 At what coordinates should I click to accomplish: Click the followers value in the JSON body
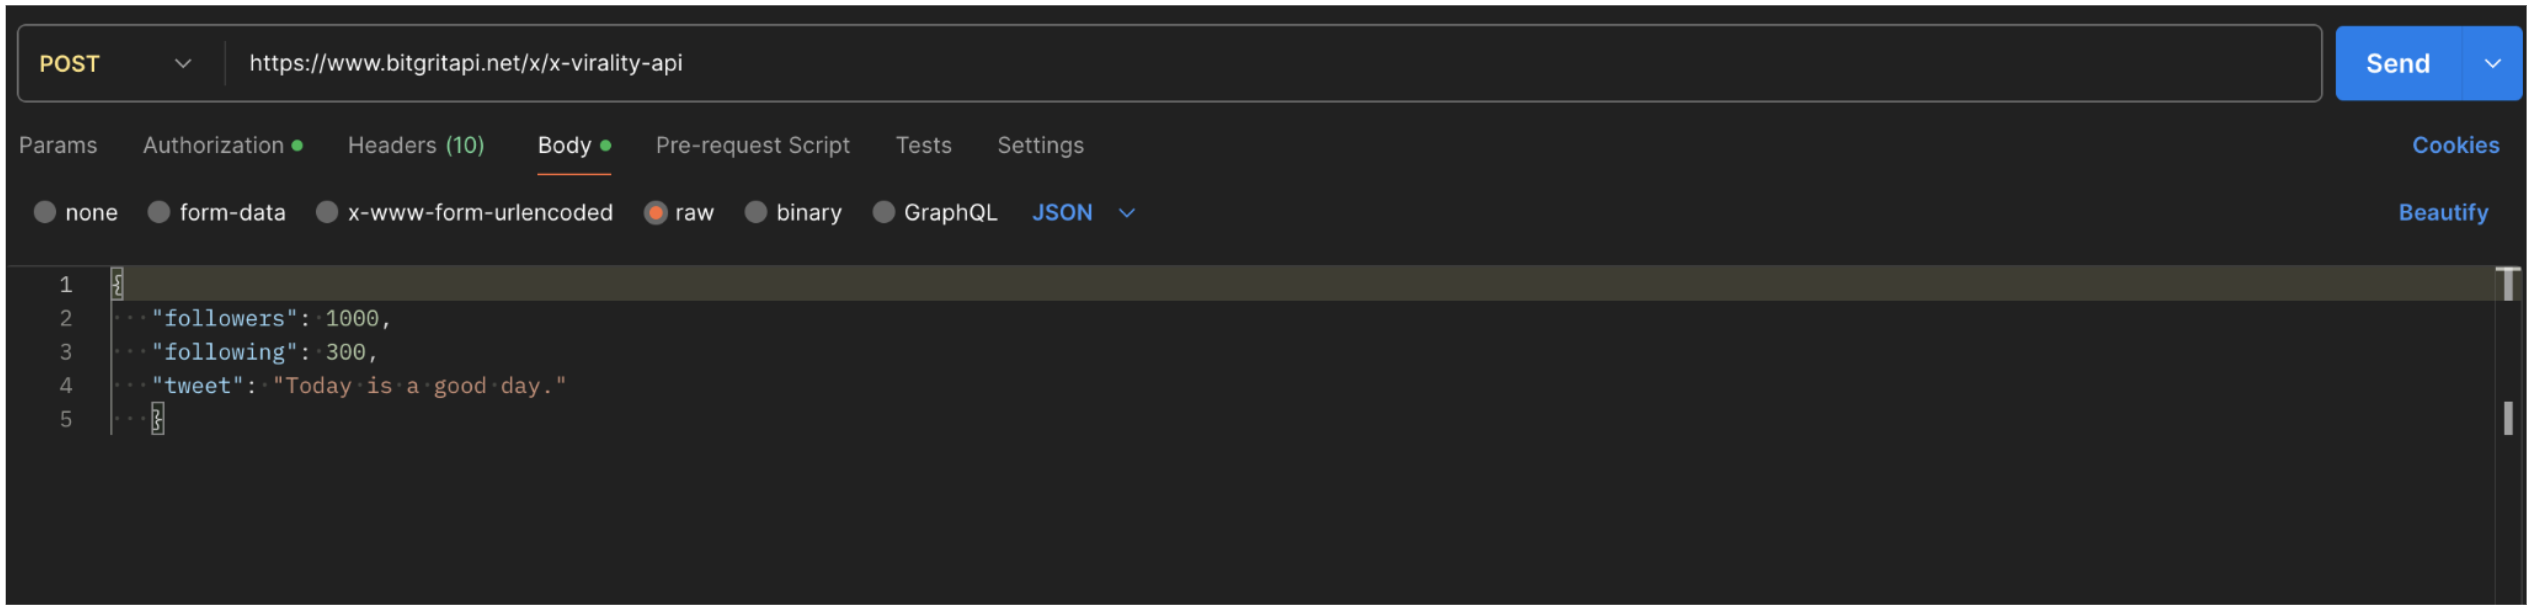(352, 318)
